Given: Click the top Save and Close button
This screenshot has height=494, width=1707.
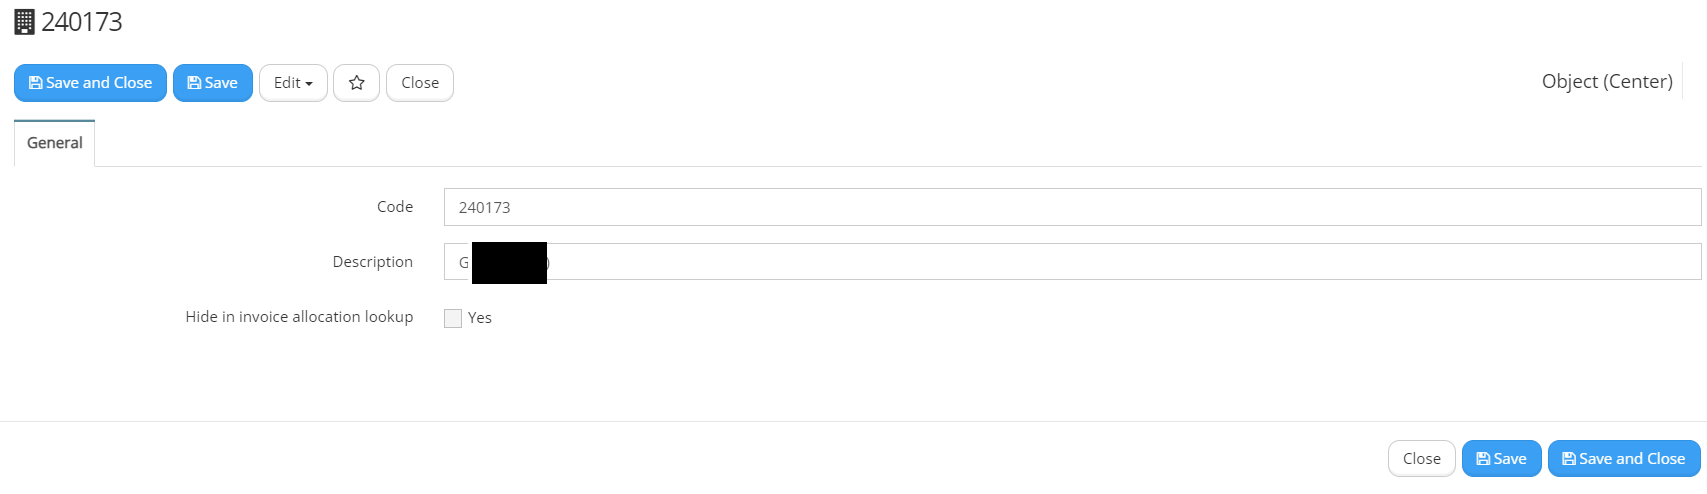Looking at the screenshot, I should (90, 83).
